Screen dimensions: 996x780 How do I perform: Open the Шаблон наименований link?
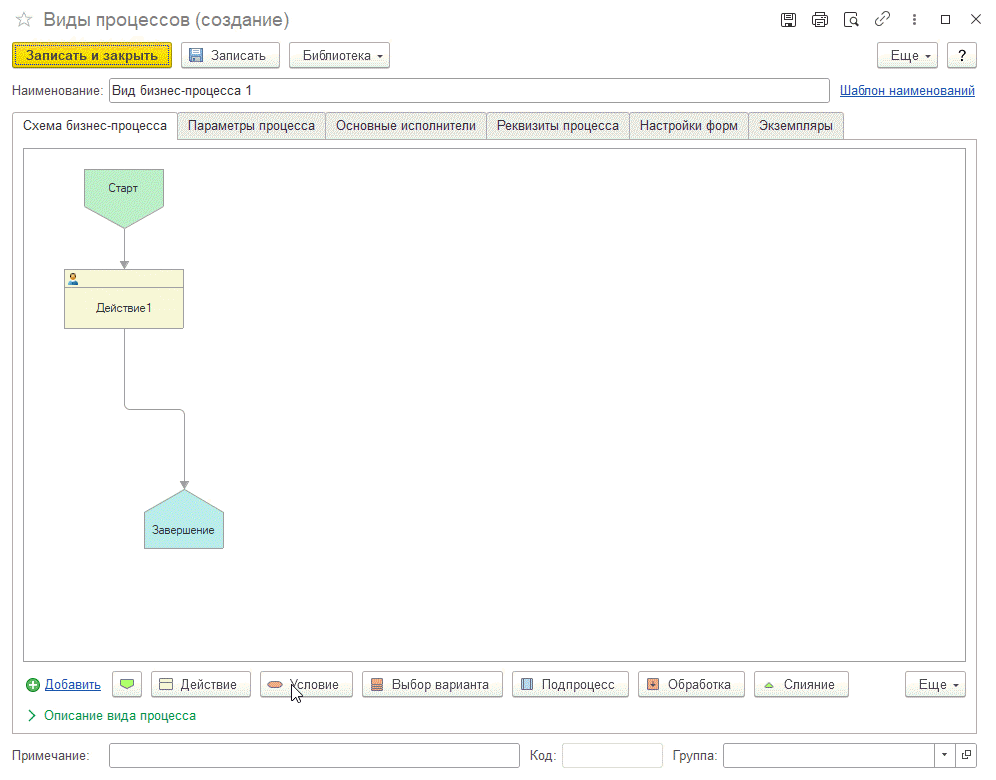click(x=907, y=91)
